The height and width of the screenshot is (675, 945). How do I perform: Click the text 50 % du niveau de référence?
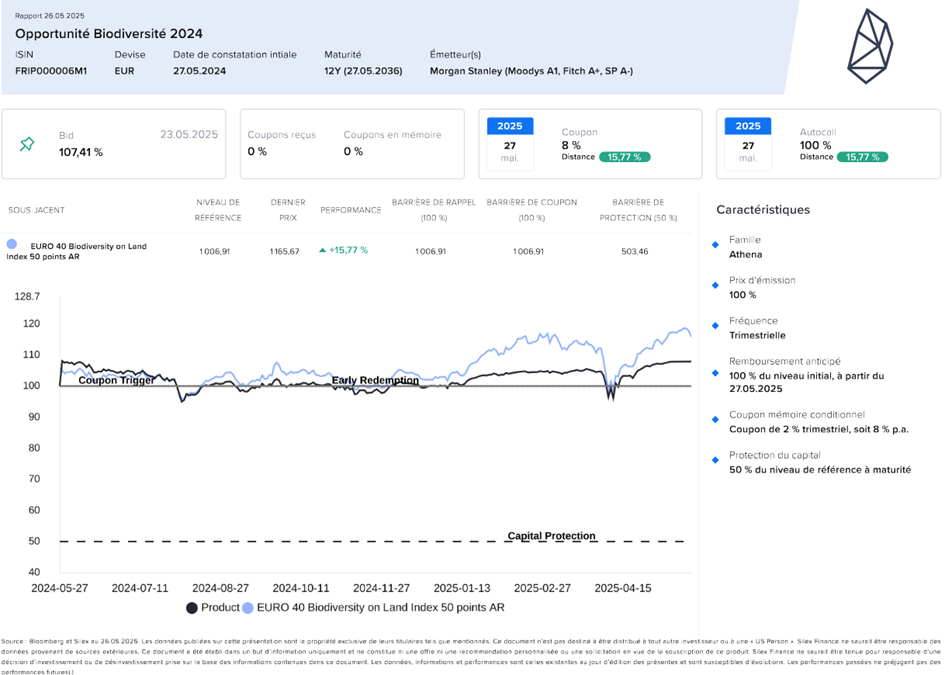click(796, 470)
